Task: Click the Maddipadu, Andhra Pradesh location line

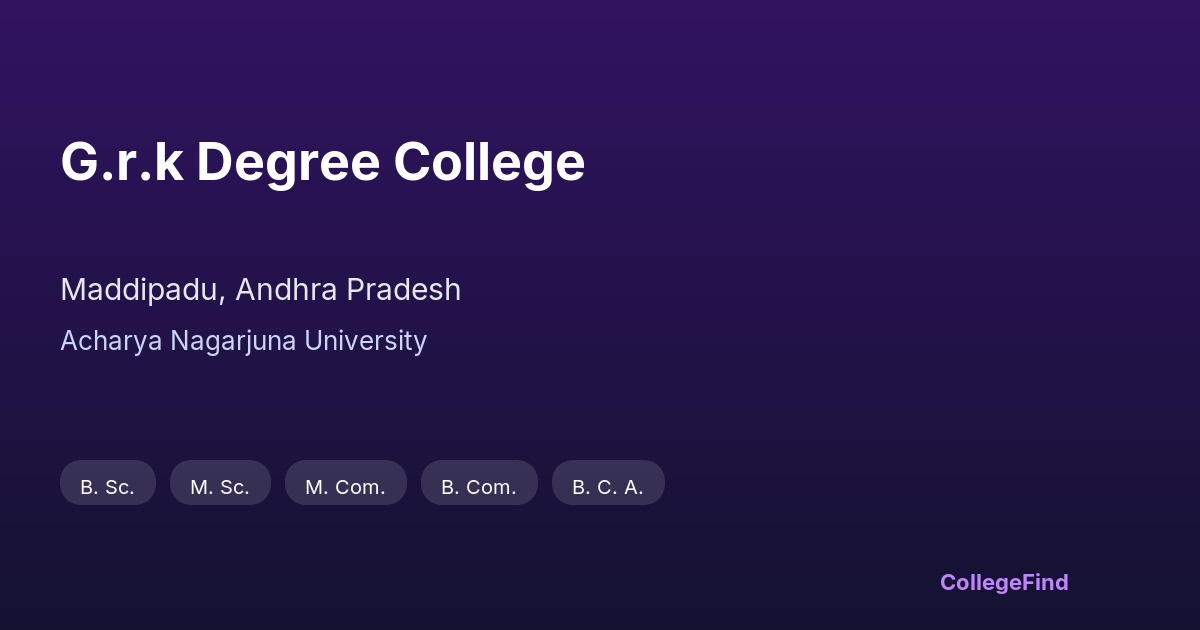Action: click(x=260, y=290)
